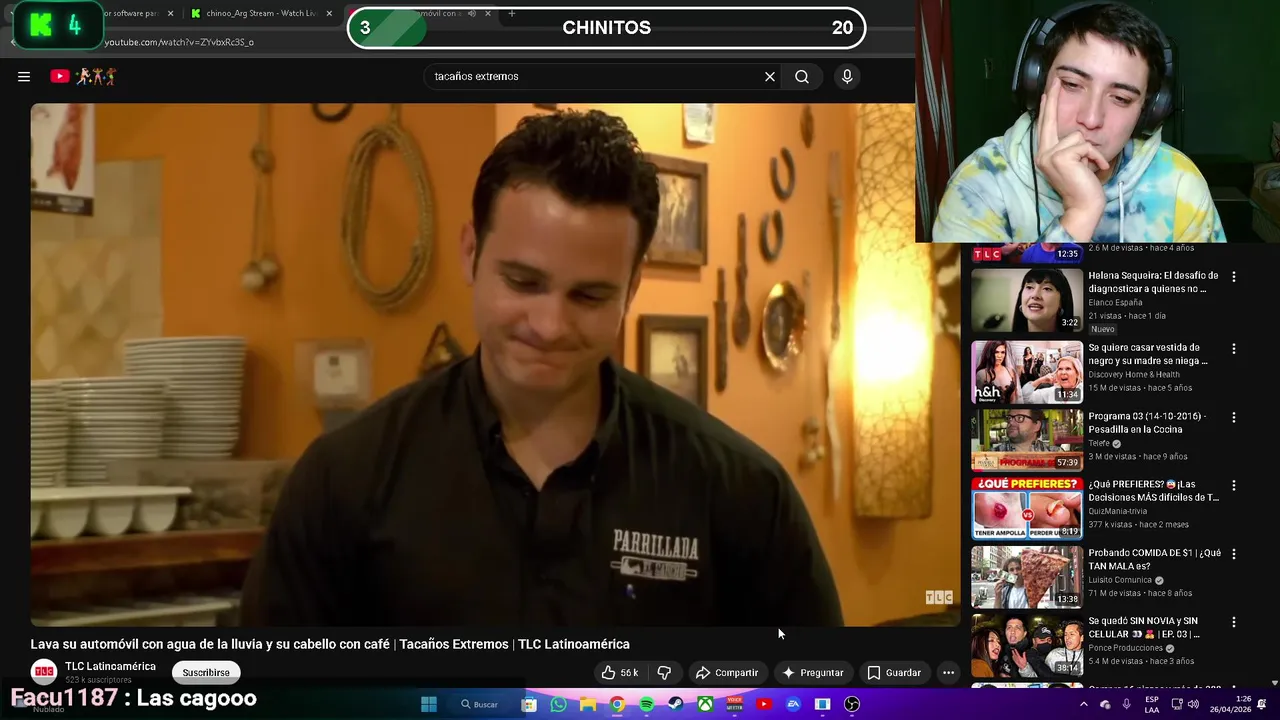Viewport: 1280px width, 720px height.
Task: Open Helena Sequeira video thumbnail
Action: [1027, 301]
